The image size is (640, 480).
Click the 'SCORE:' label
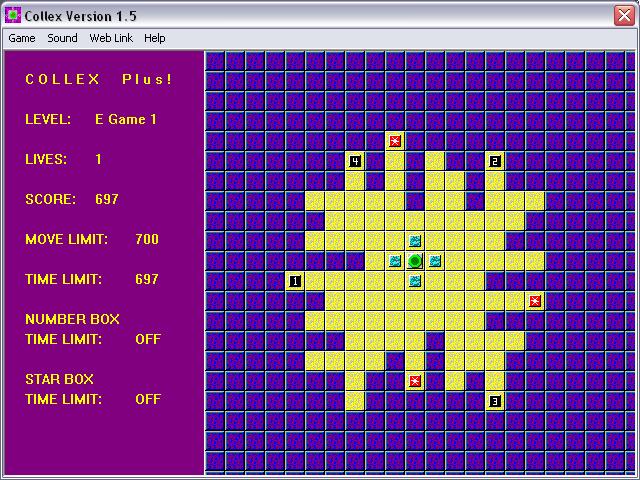click(x=51, y=199)
